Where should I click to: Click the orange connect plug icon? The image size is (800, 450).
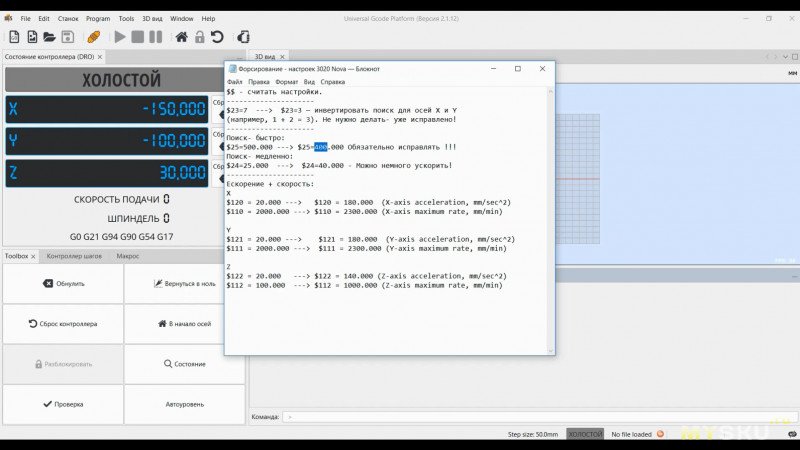93,37
